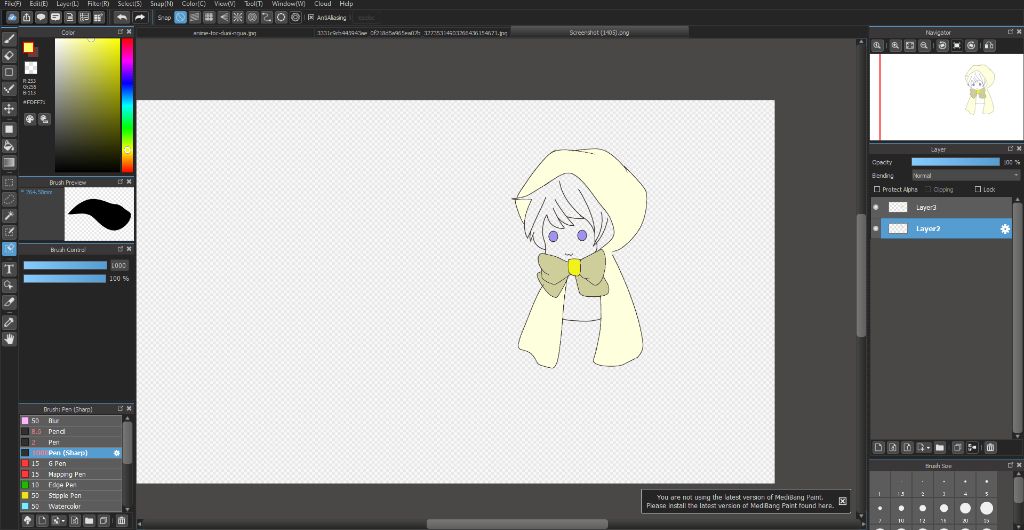Click the Redo arrow in toolbar
The image size is (1024, 530).
point(140,17)
